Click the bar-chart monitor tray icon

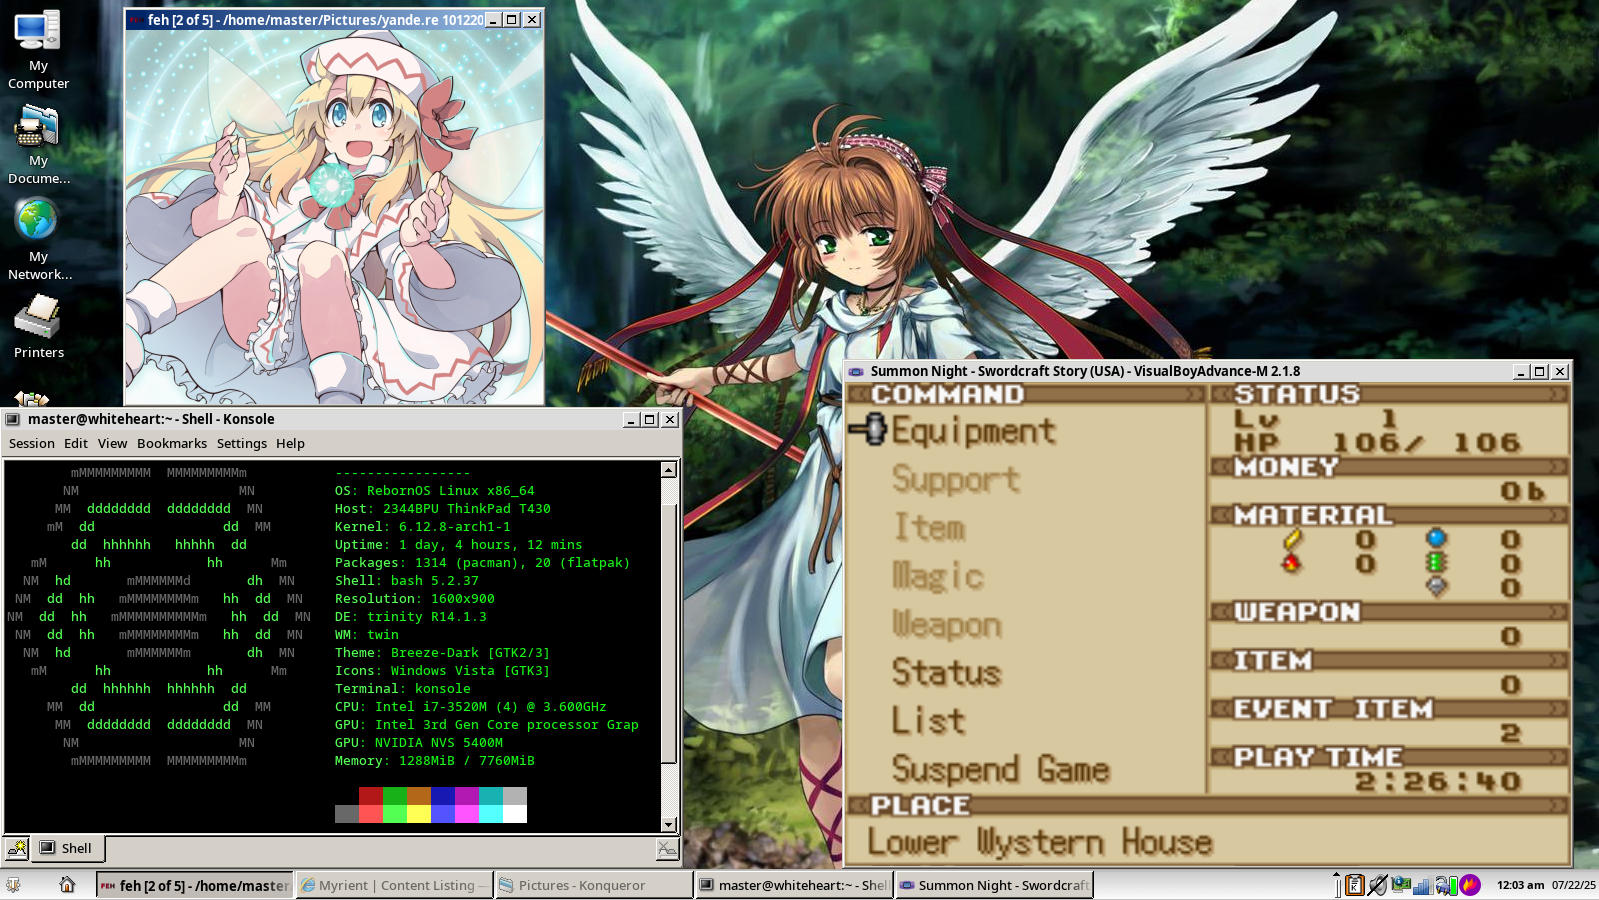click(x=1423, y=885)
